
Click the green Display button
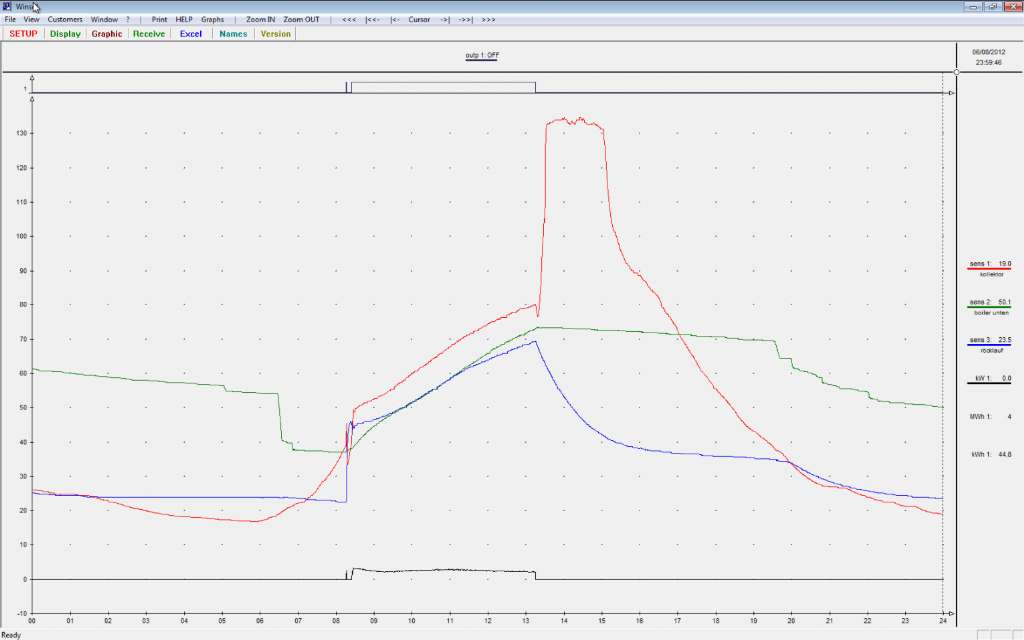click(x=65, y=34)
